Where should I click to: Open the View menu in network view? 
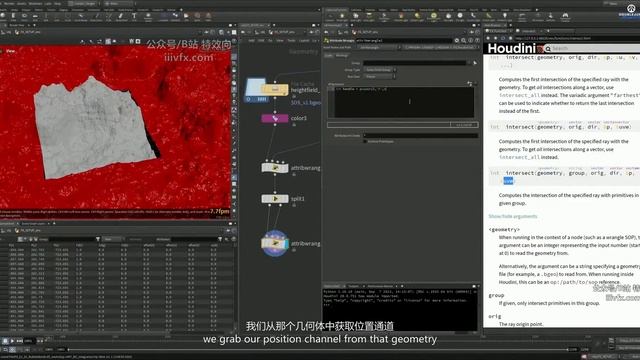280,40
